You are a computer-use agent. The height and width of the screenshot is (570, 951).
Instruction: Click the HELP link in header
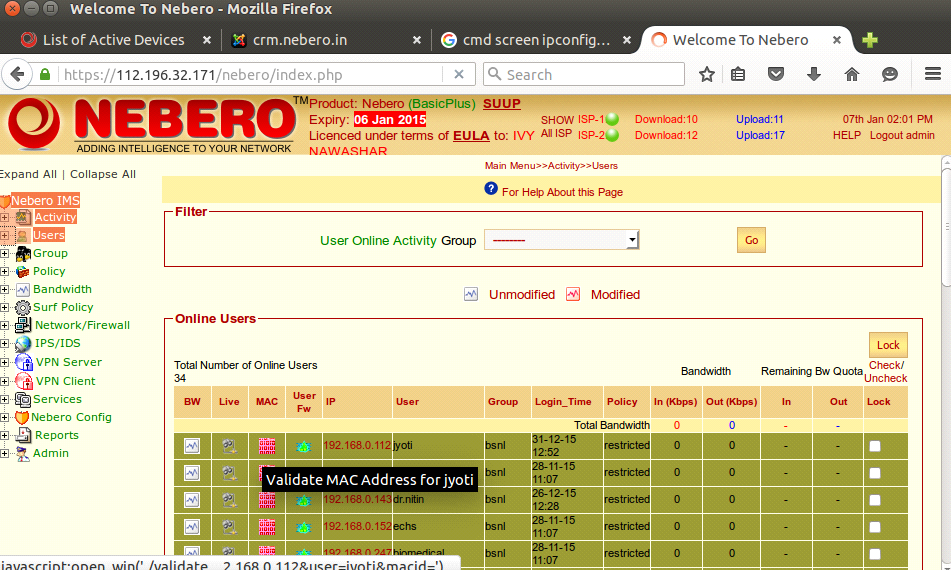click(847, 135)
